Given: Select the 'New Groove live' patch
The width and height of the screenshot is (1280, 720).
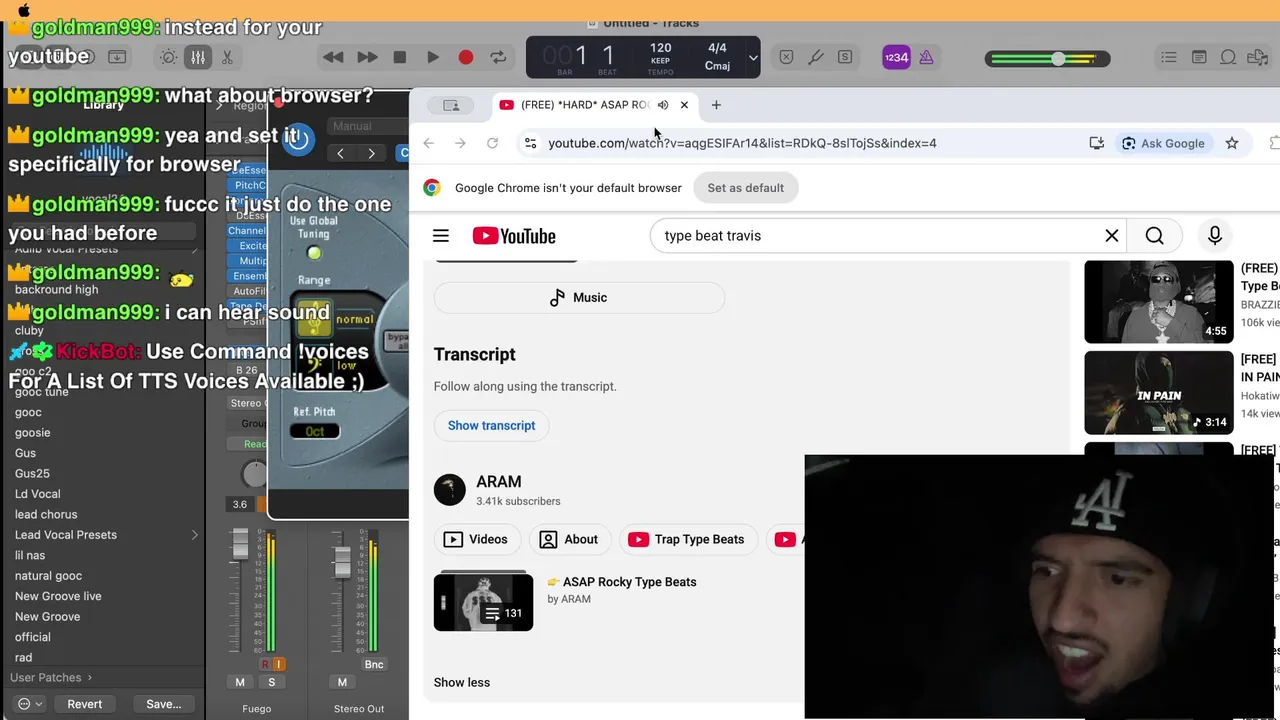Looking at the screenshot, I should coord(58,596).
